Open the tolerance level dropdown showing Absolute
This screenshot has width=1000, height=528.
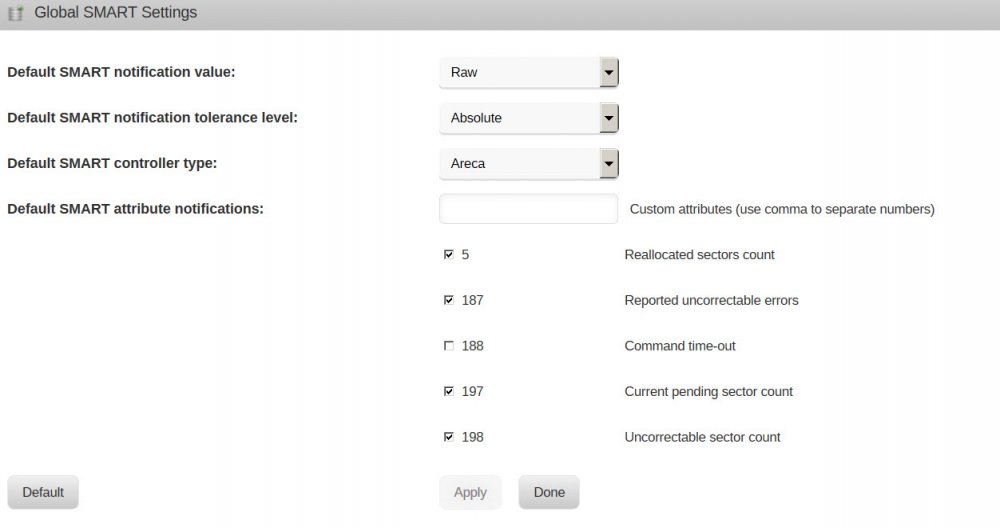pos(529,118)
